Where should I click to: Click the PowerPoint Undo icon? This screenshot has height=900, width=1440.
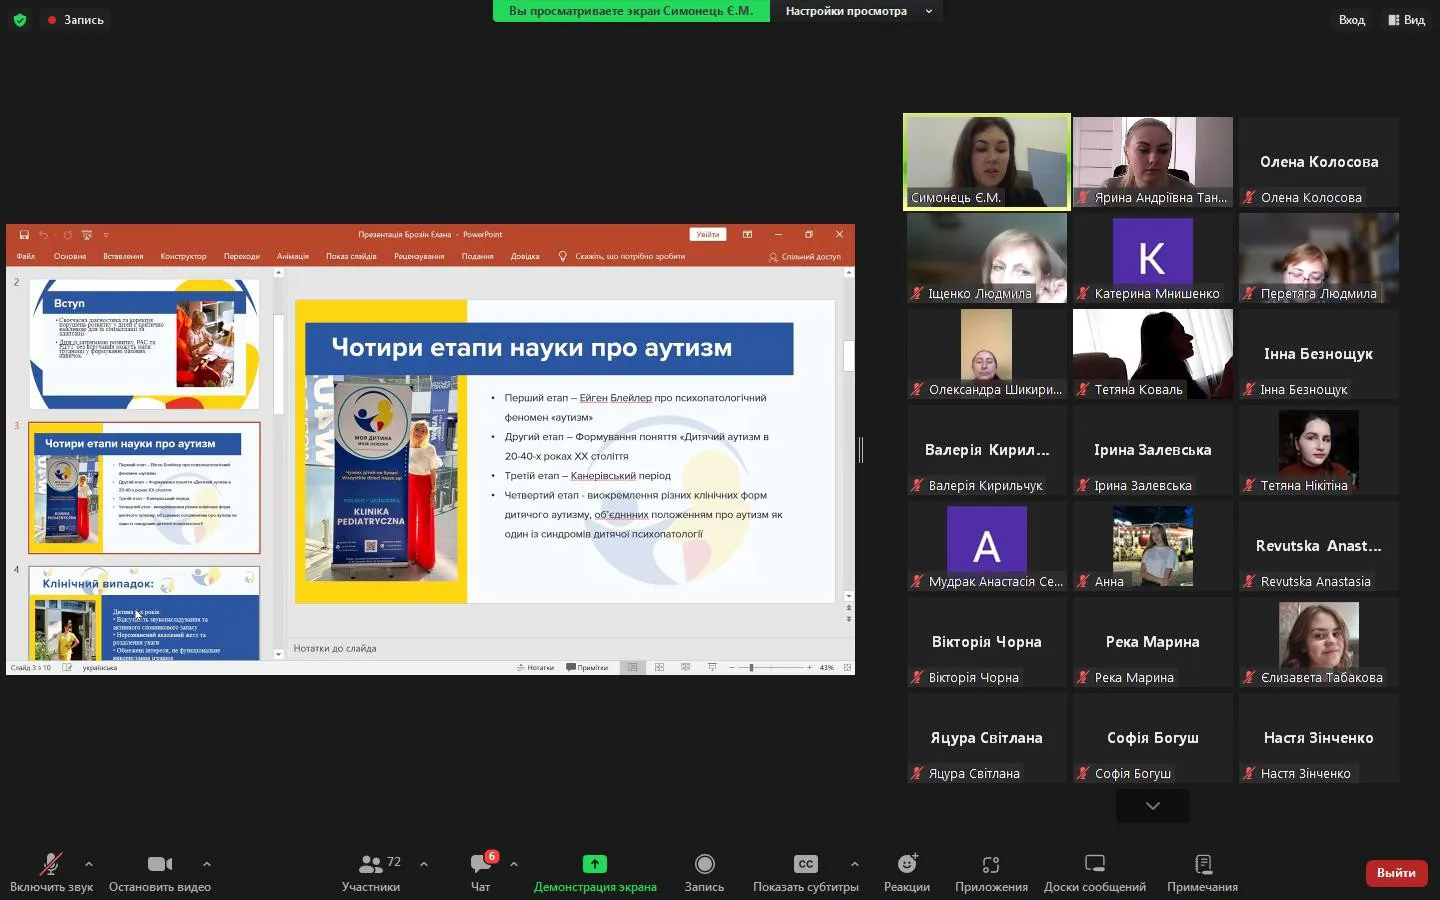pyautogui.click(x=44, y=235)
